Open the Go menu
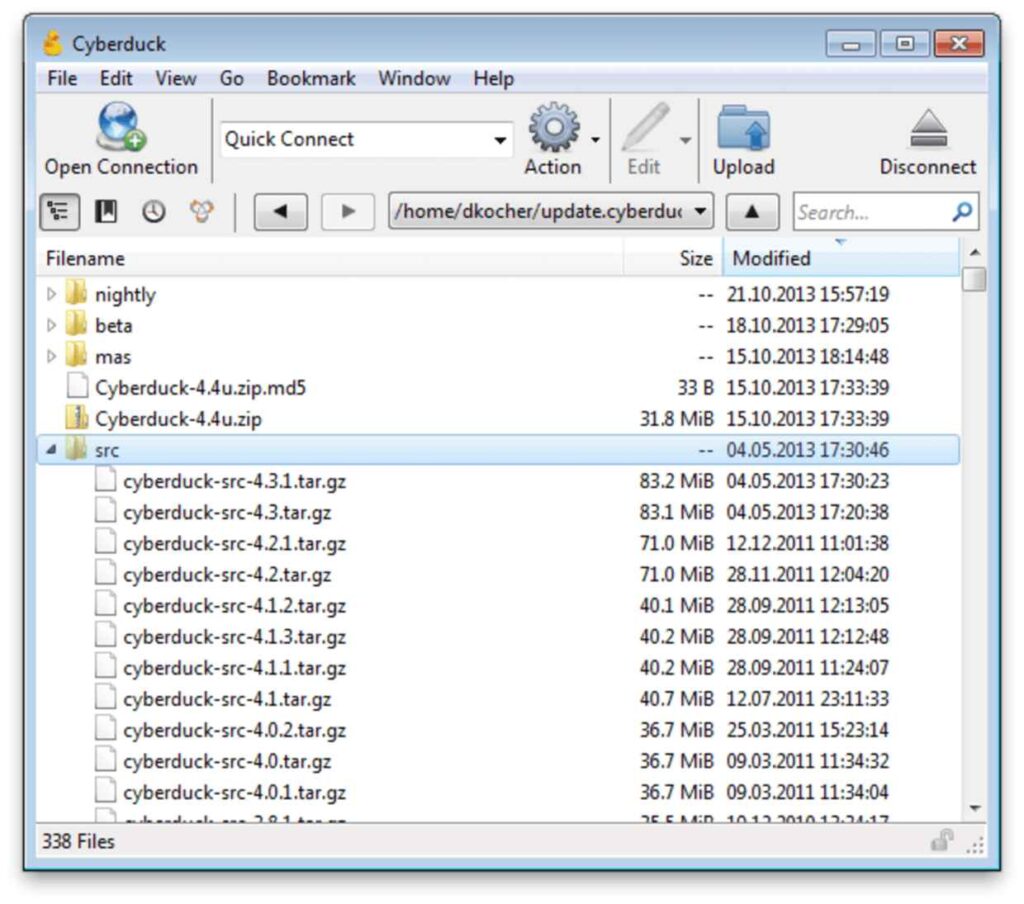 click(231, 79)
